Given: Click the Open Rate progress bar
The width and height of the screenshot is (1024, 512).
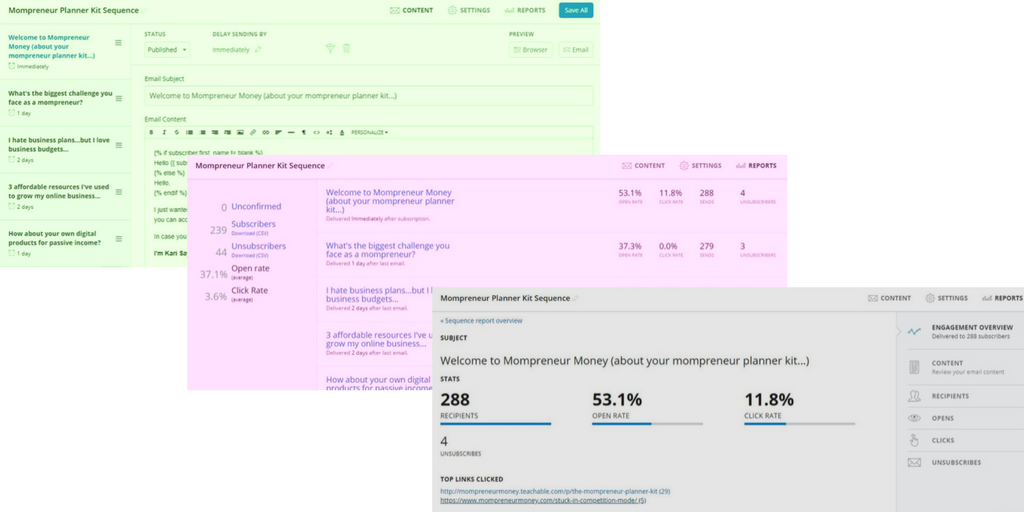Looking at the screenshot, I should pyautogui.click(x=647, y=424).
